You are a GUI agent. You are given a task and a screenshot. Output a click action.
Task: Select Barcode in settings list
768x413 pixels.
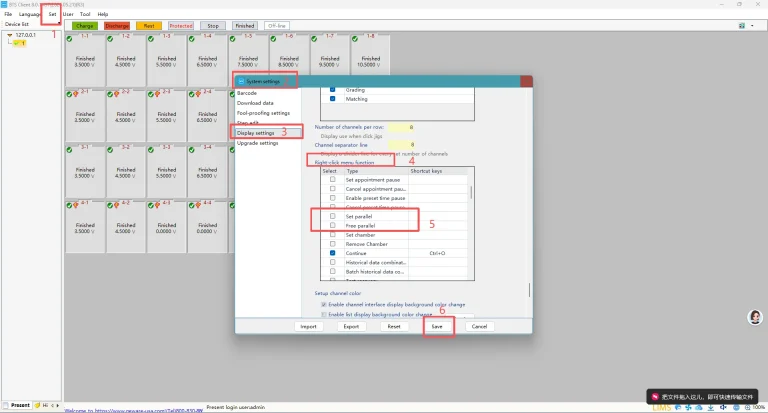point(247,93)
